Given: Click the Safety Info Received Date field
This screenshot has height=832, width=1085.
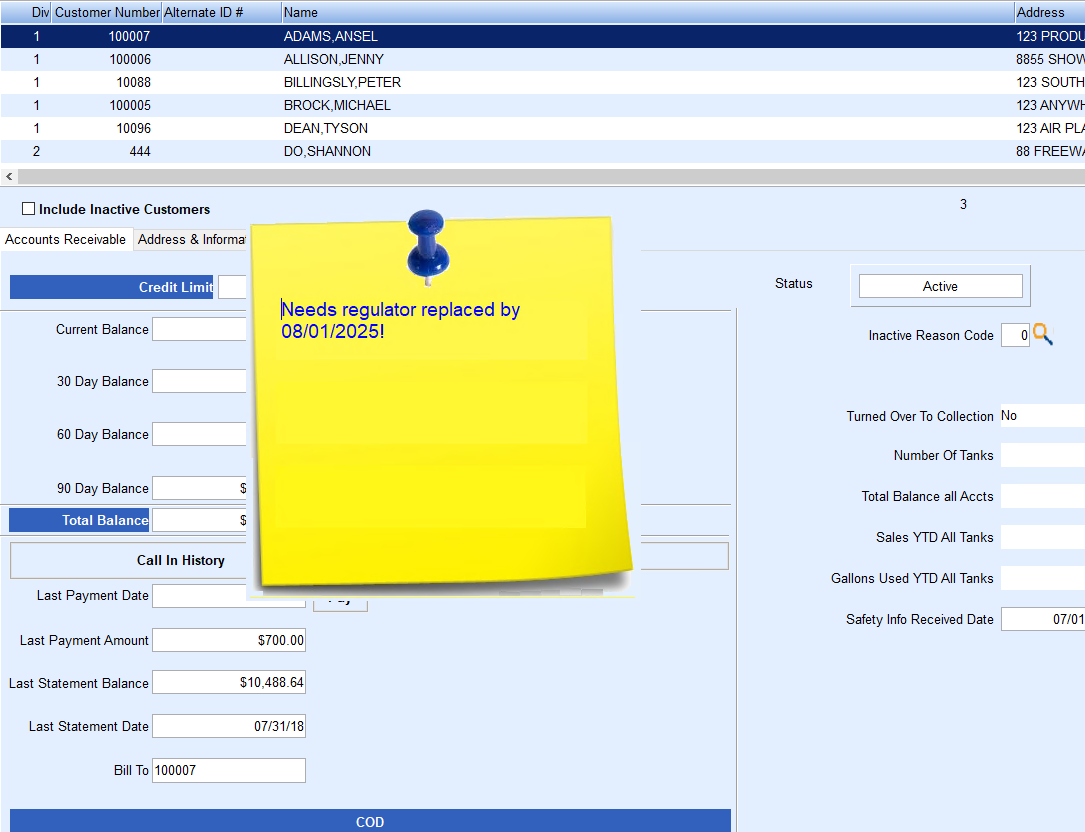Looking at the screenshot, I should (1043, 619).
